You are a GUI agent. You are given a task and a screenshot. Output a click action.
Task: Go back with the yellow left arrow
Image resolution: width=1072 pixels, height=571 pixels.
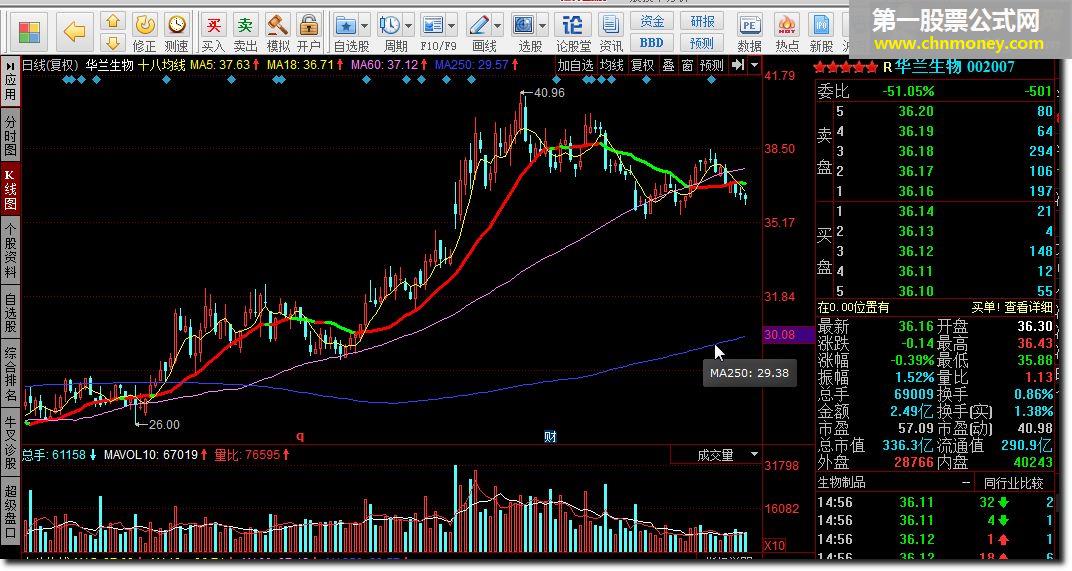pos(74,31)
